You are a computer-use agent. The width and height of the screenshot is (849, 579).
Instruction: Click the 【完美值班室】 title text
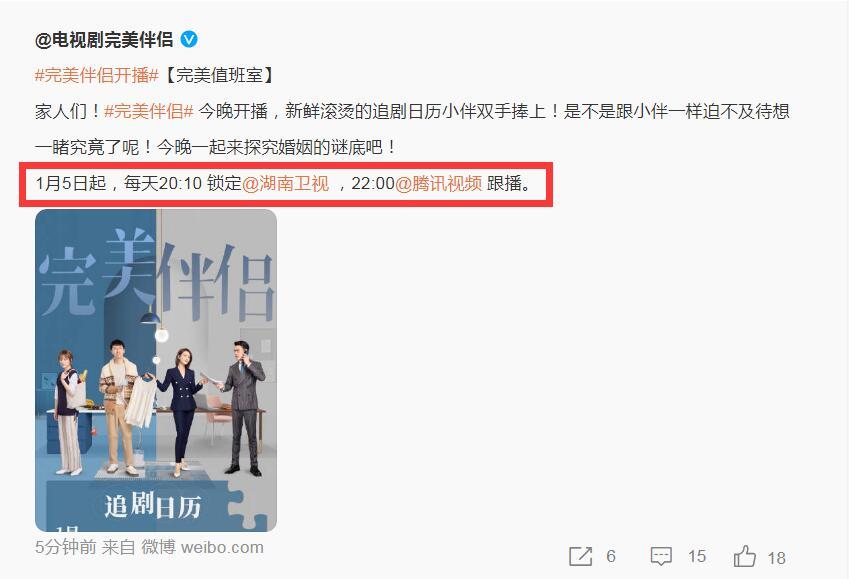click(x=219, y=75)
